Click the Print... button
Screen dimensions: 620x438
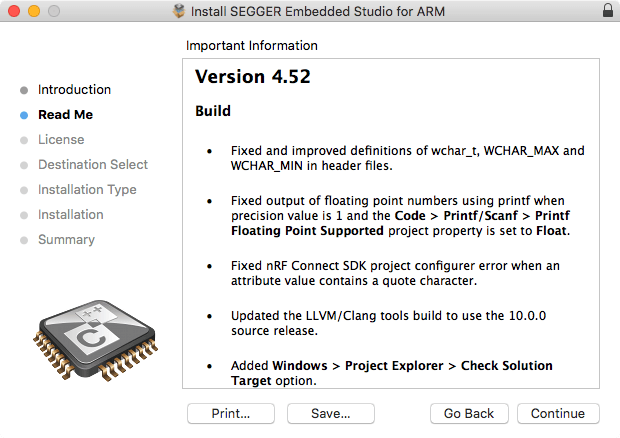(x=230, y=413)
